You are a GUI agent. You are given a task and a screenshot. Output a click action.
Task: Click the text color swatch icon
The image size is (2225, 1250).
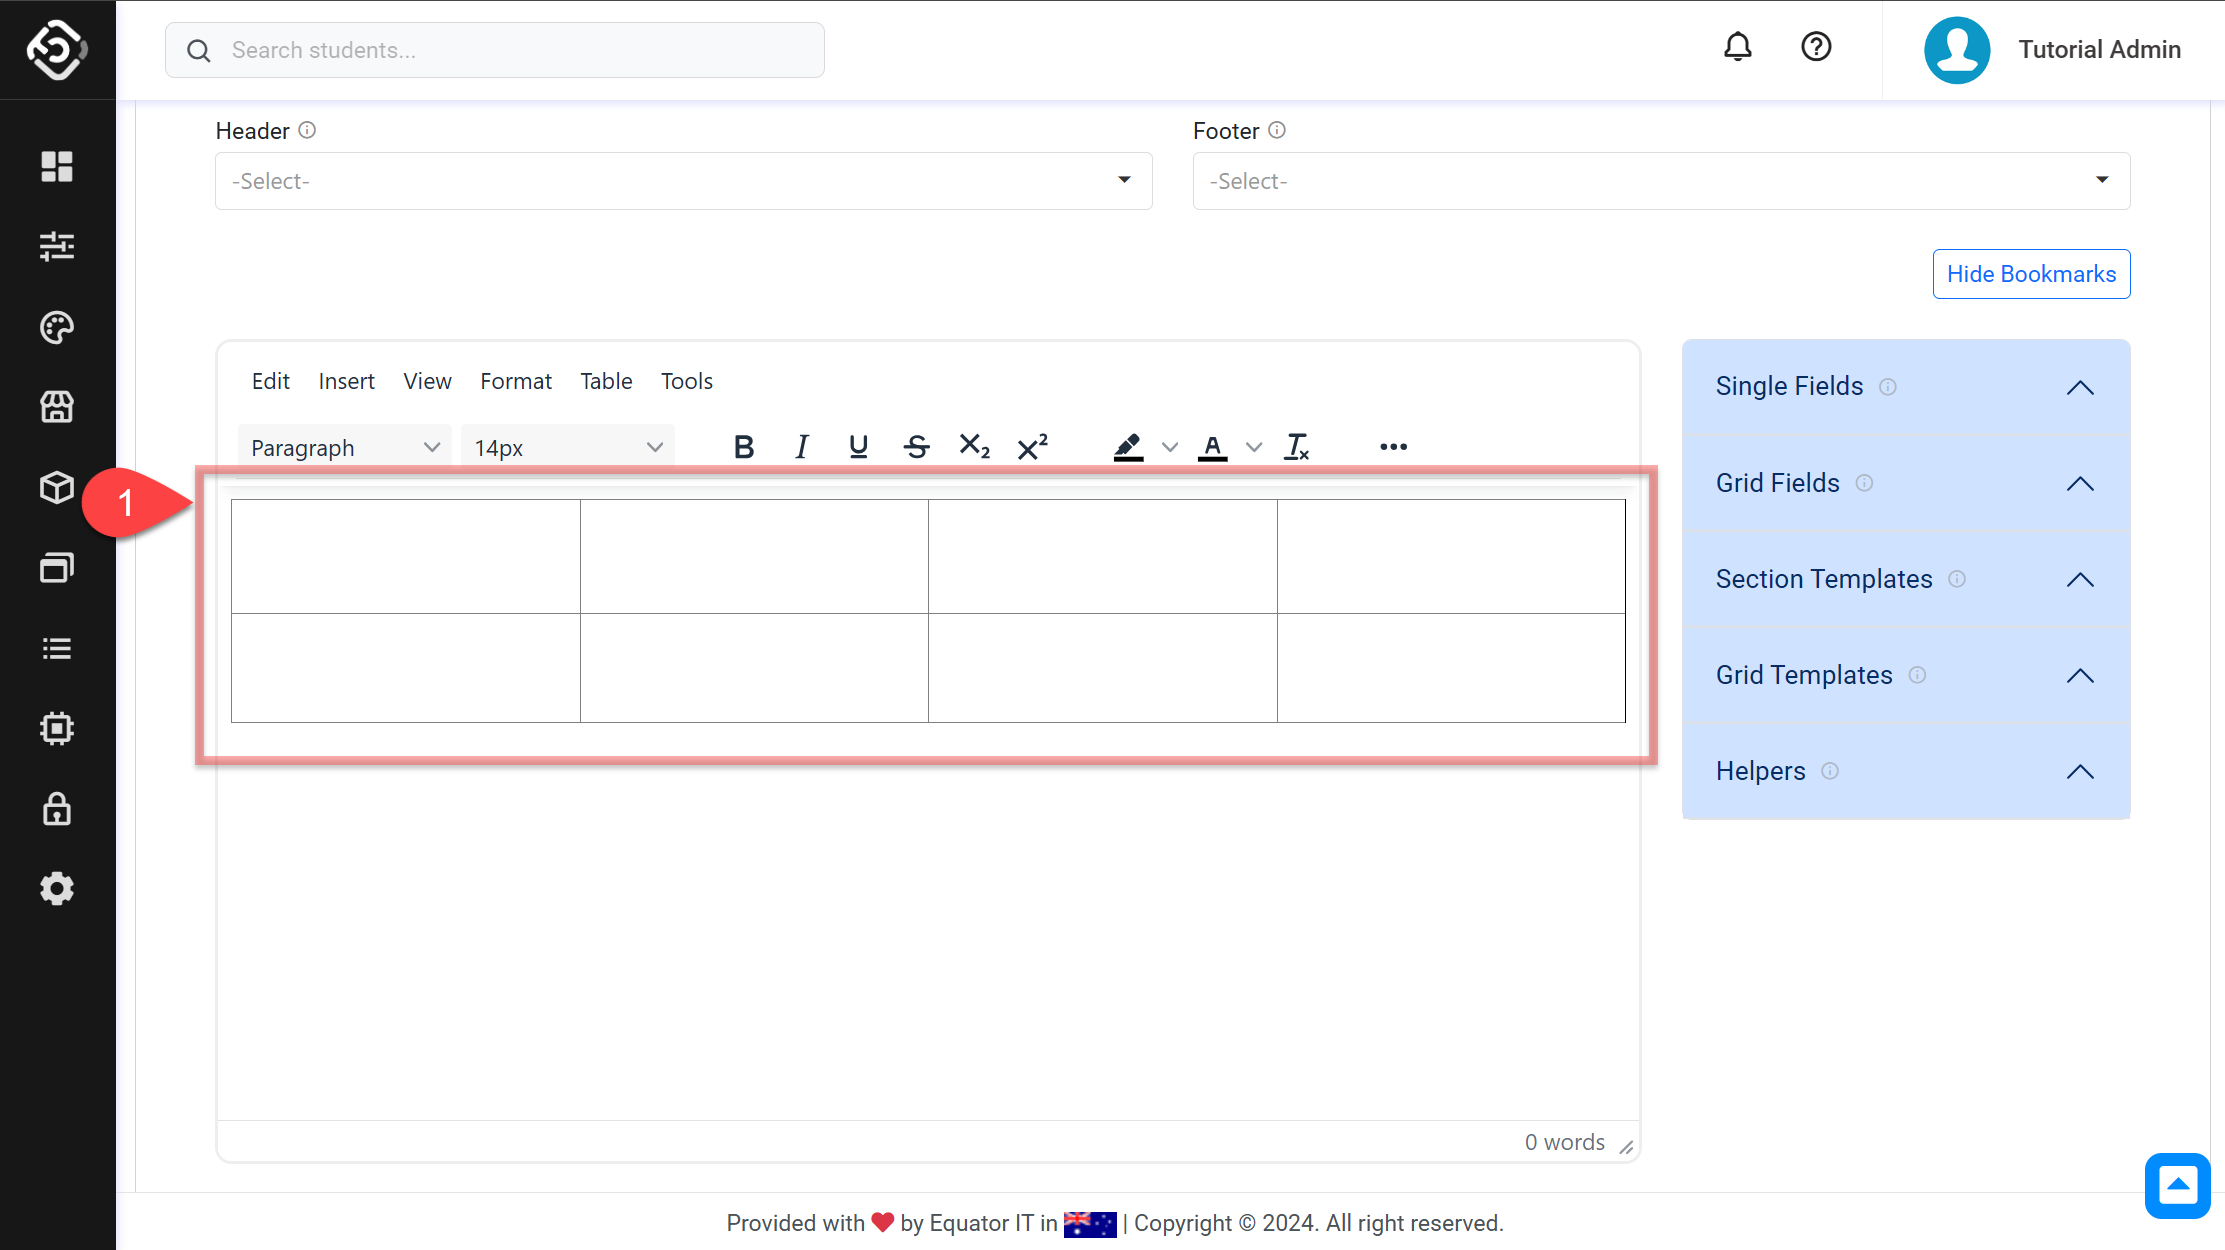pos(1212,447)
